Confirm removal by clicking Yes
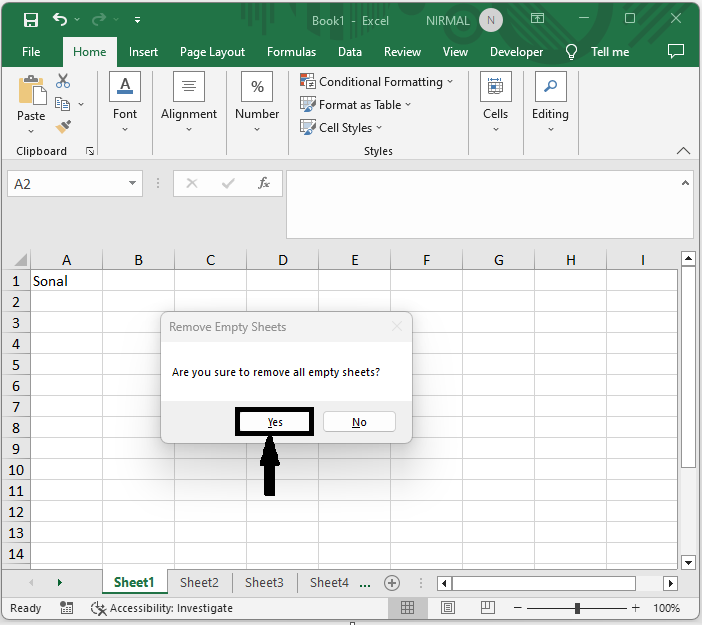 [274, 422]
